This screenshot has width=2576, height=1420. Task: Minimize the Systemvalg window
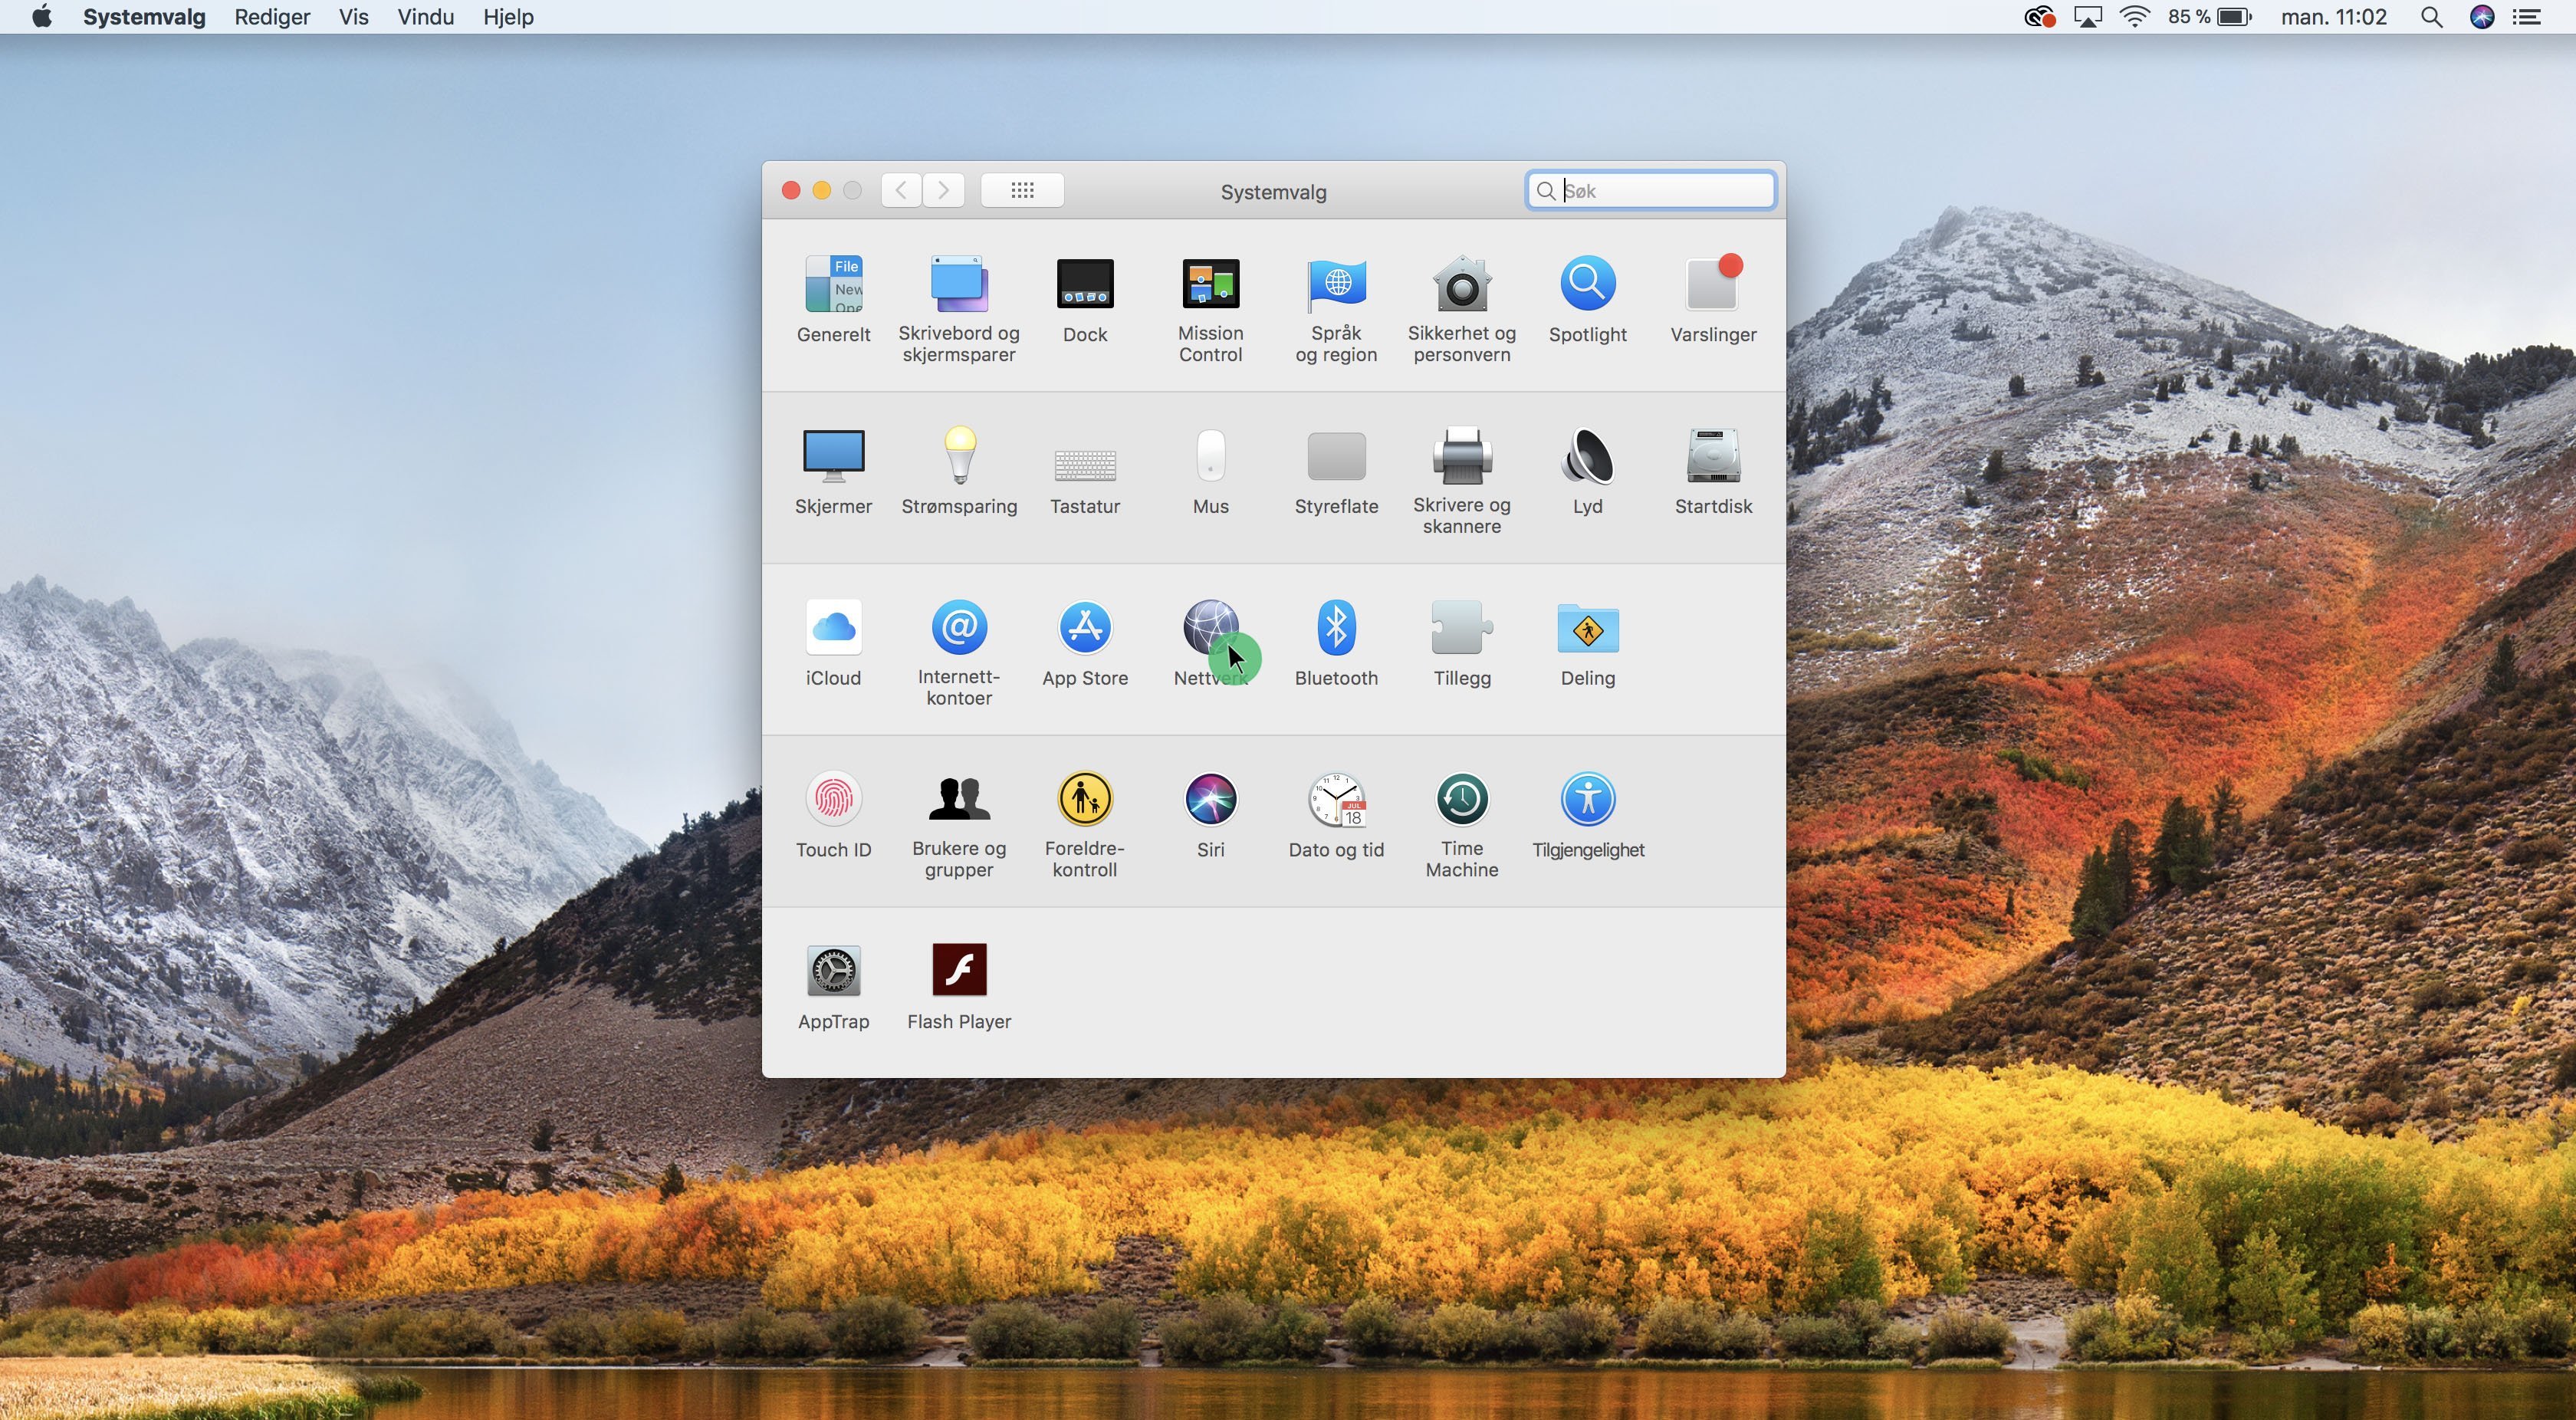pos(821,190)
